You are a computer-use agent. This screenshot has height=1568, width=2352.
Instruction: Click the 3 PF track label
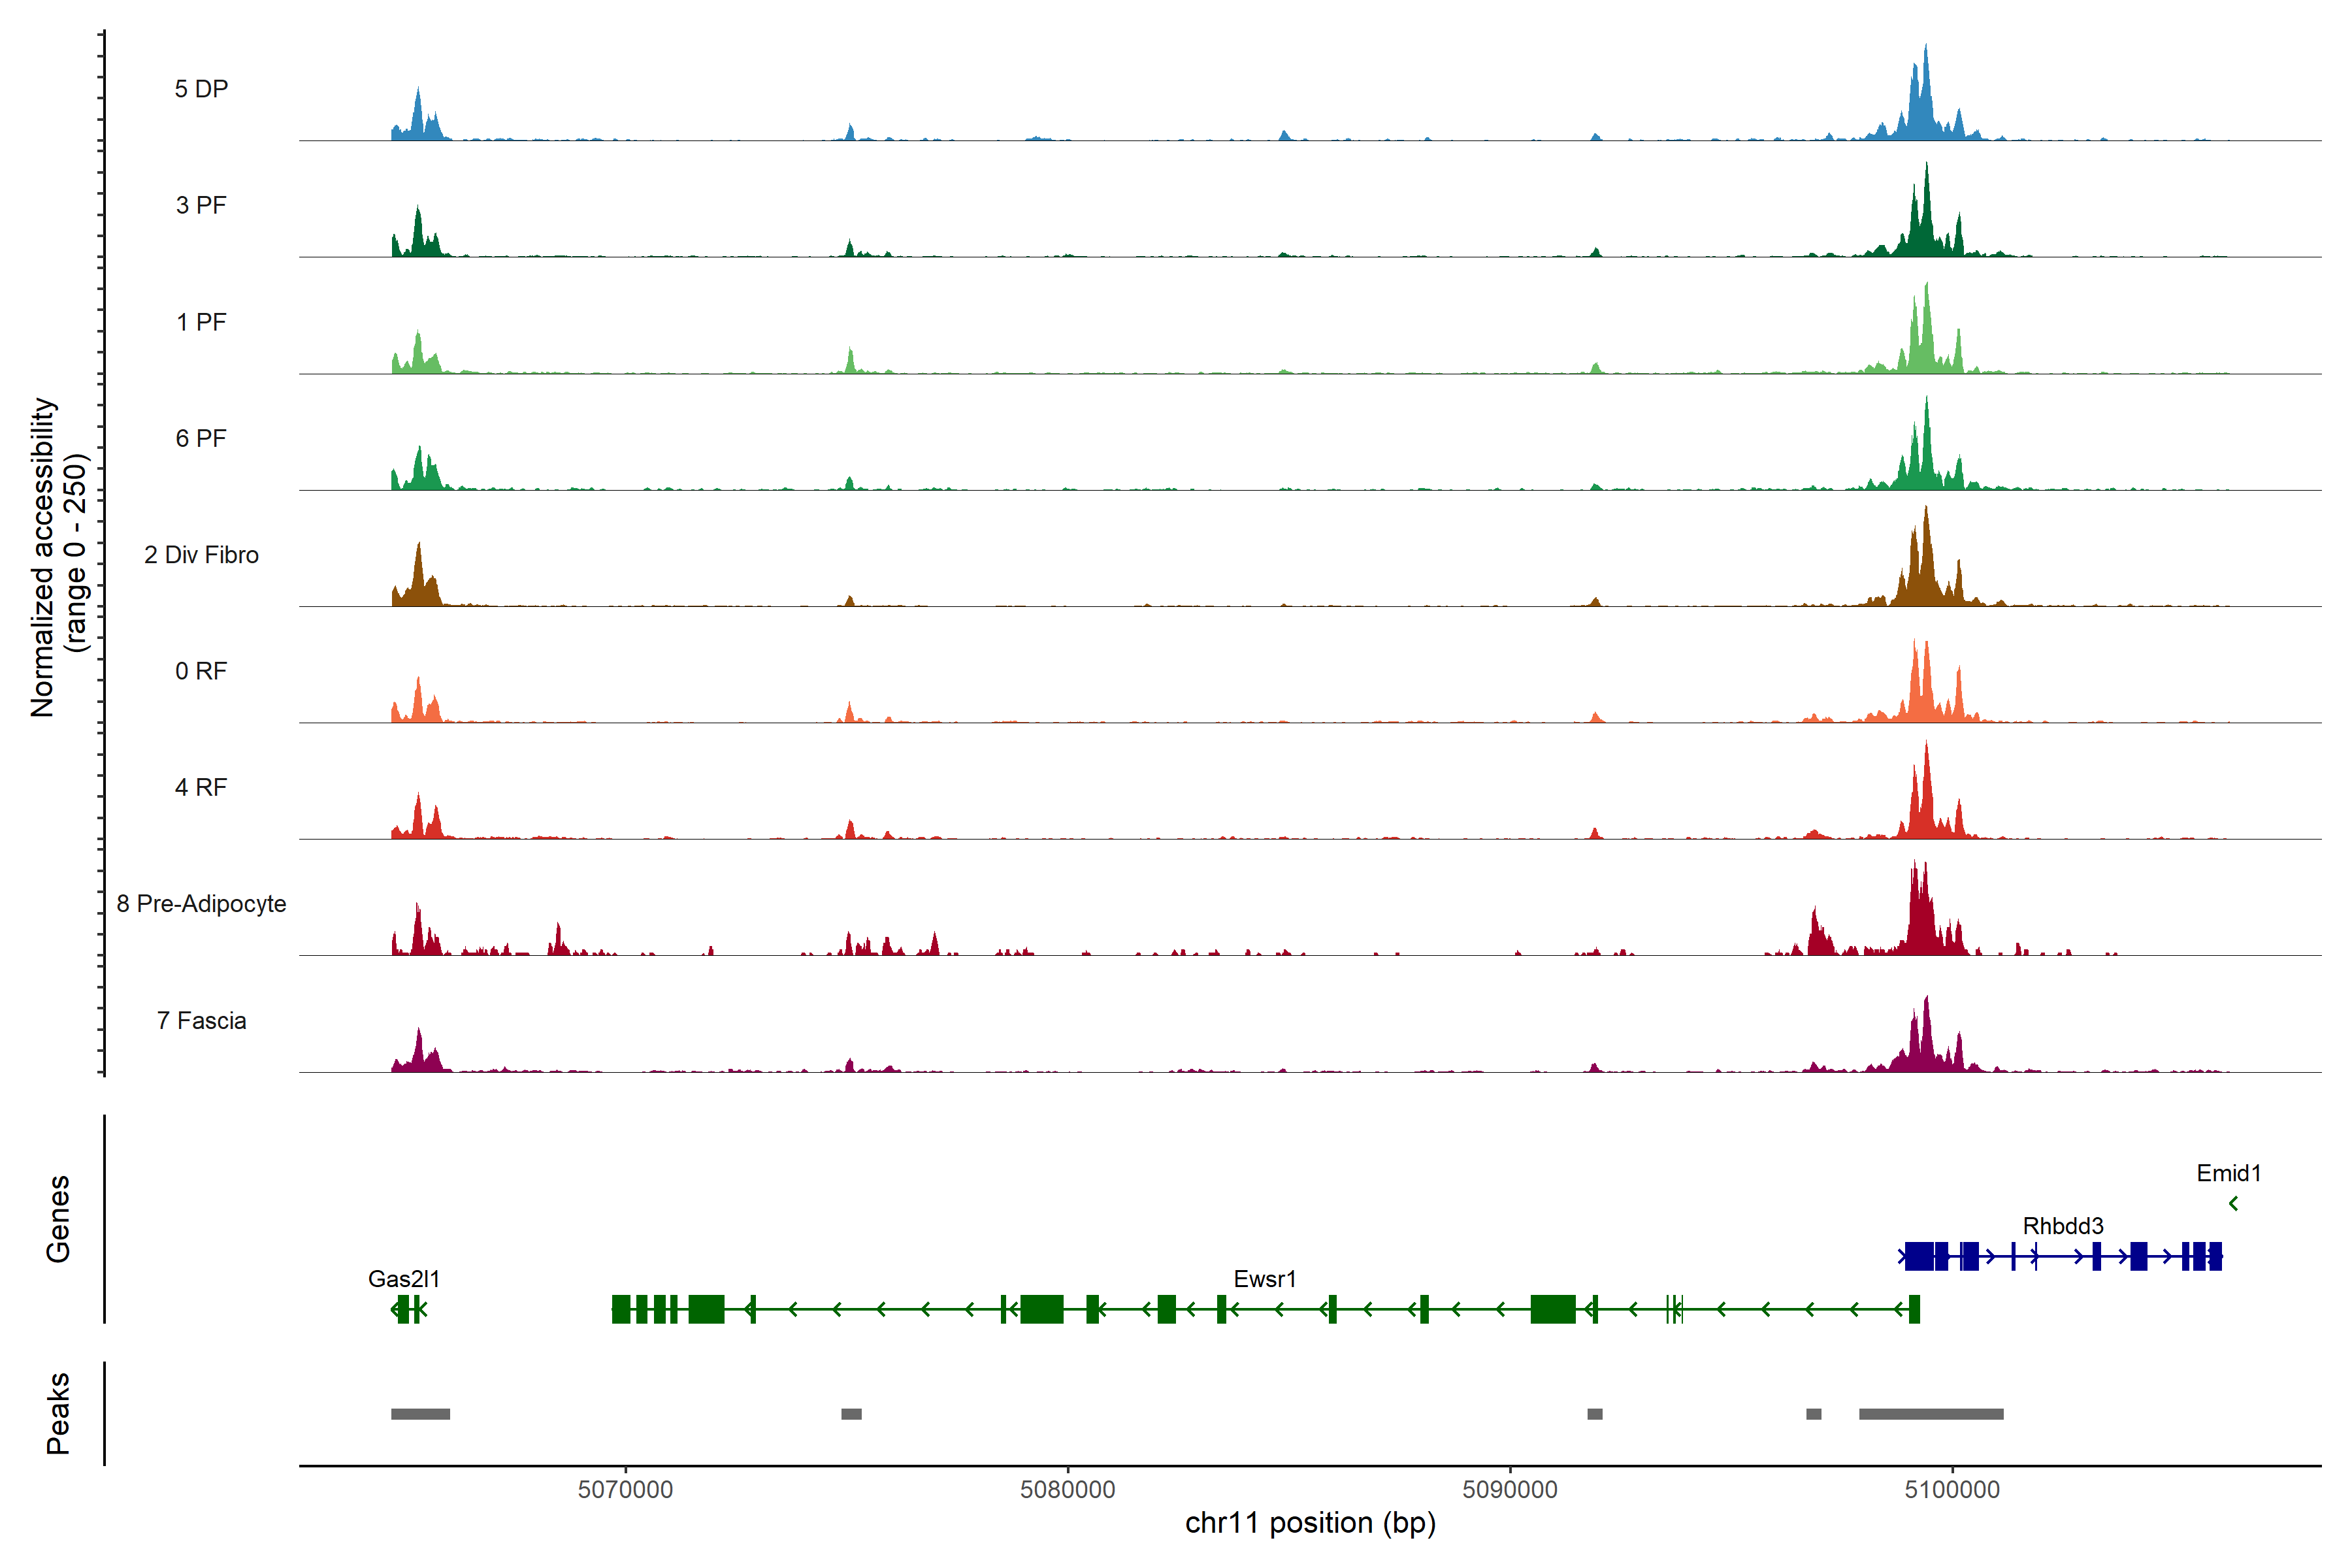(201, 205)
